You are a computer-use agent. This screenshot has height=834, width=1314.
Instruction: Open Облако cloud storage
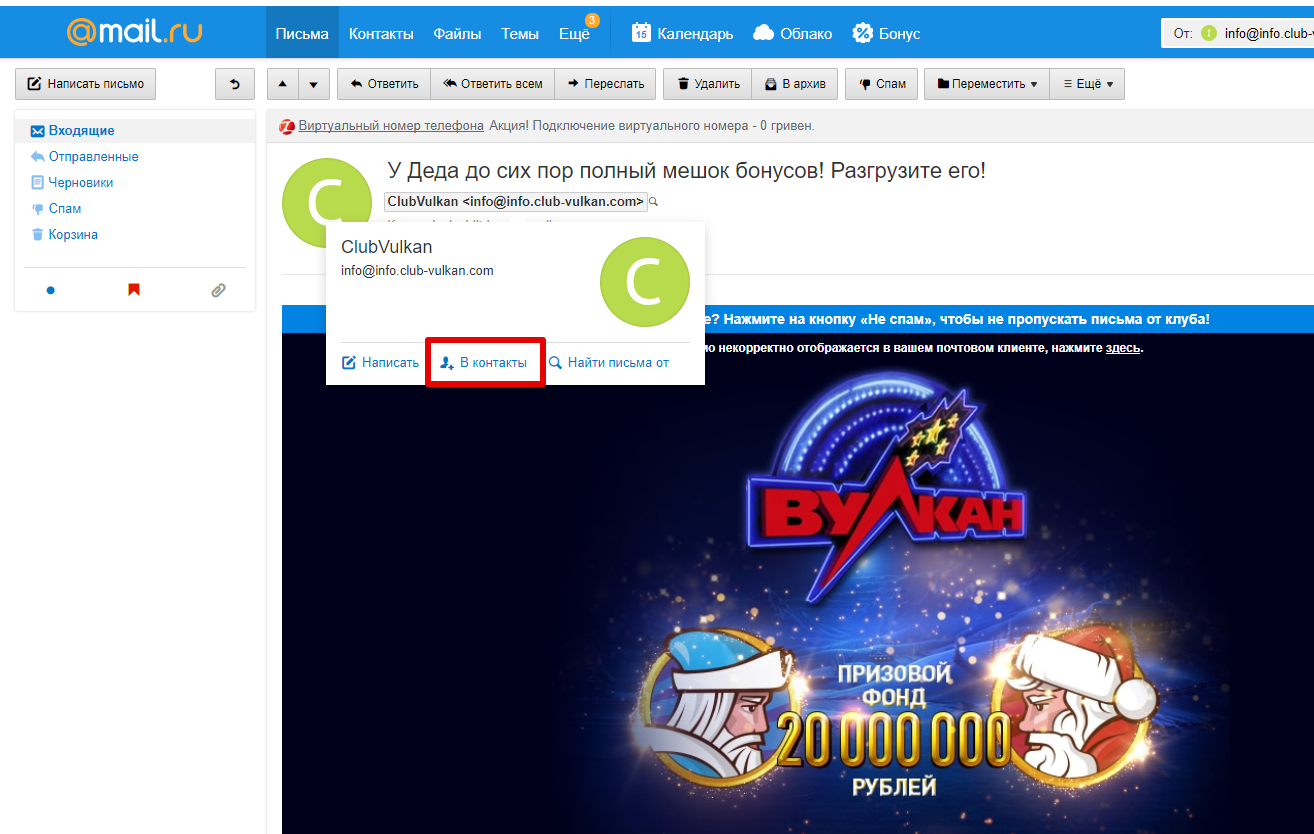[792, 33]
